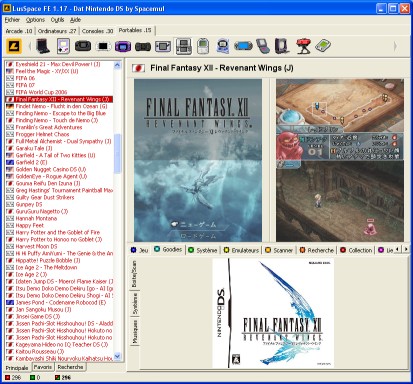Select the blue PSP system icon
The height and width of the screenshot is (384, 413).
tap(243, 46)
